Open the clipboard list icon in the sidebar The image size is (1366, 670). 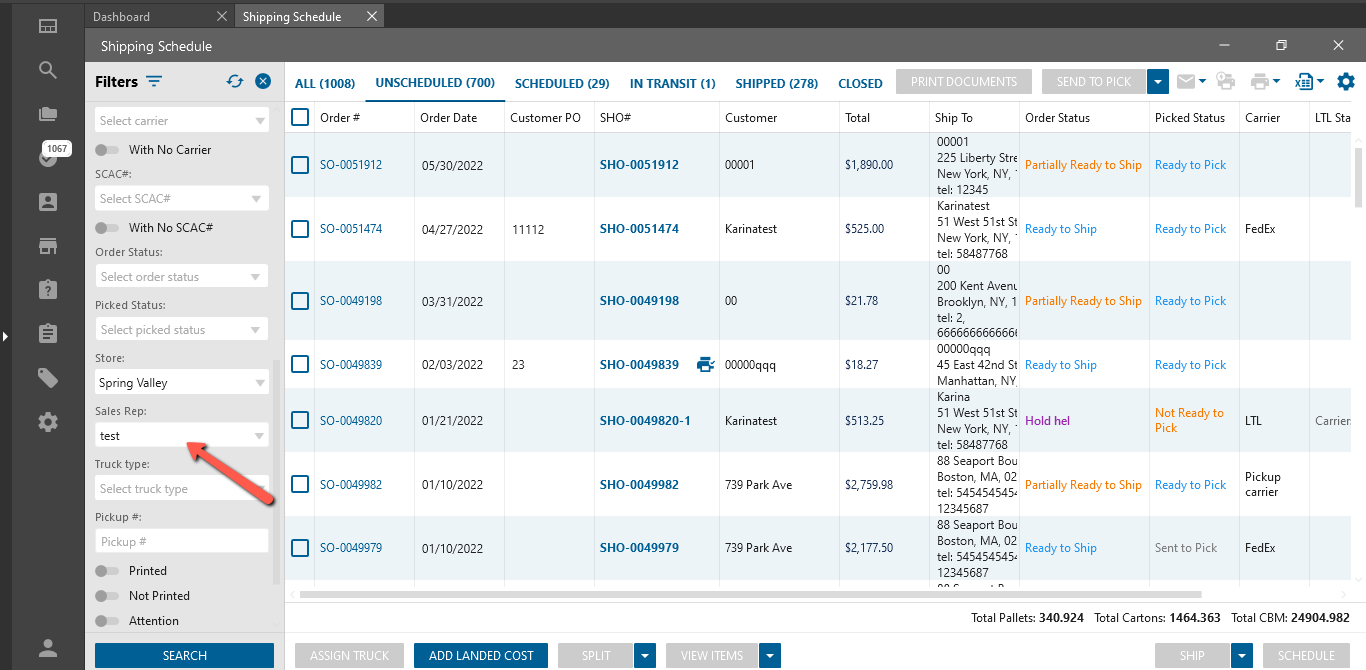click(x=48, y=333)
